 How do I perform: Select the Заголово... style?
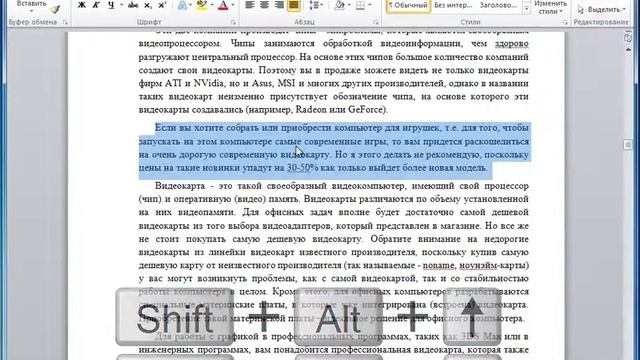point(498,5)
